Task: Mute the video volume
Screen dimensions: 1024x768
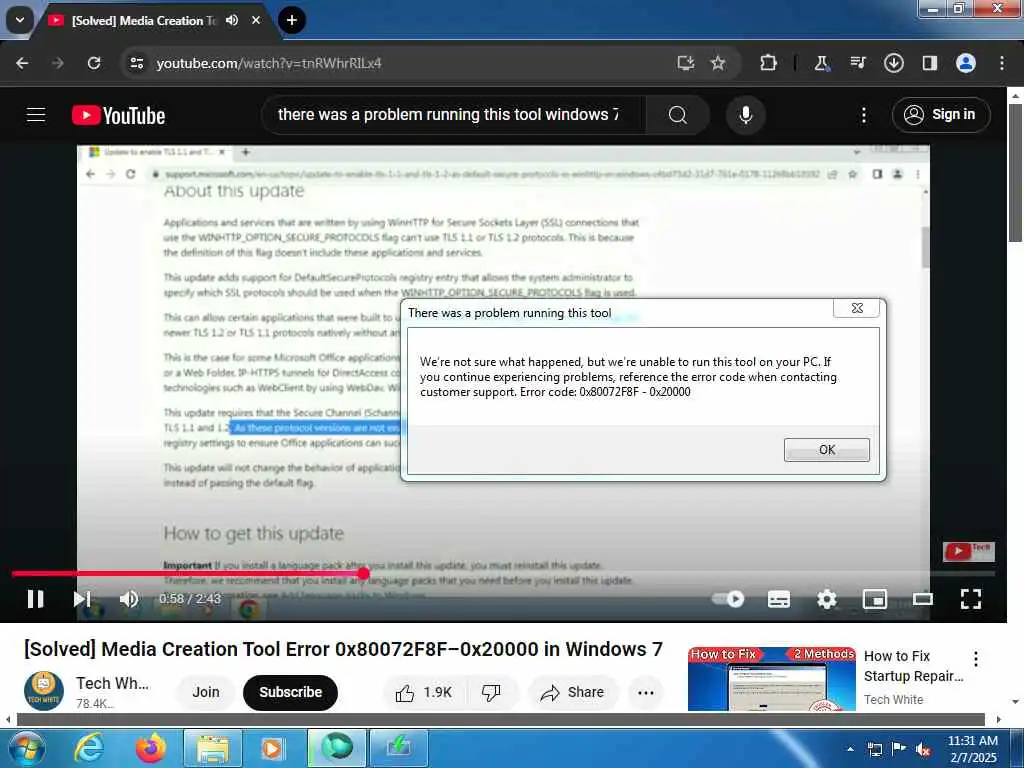Action: click(x=129, y=599)
